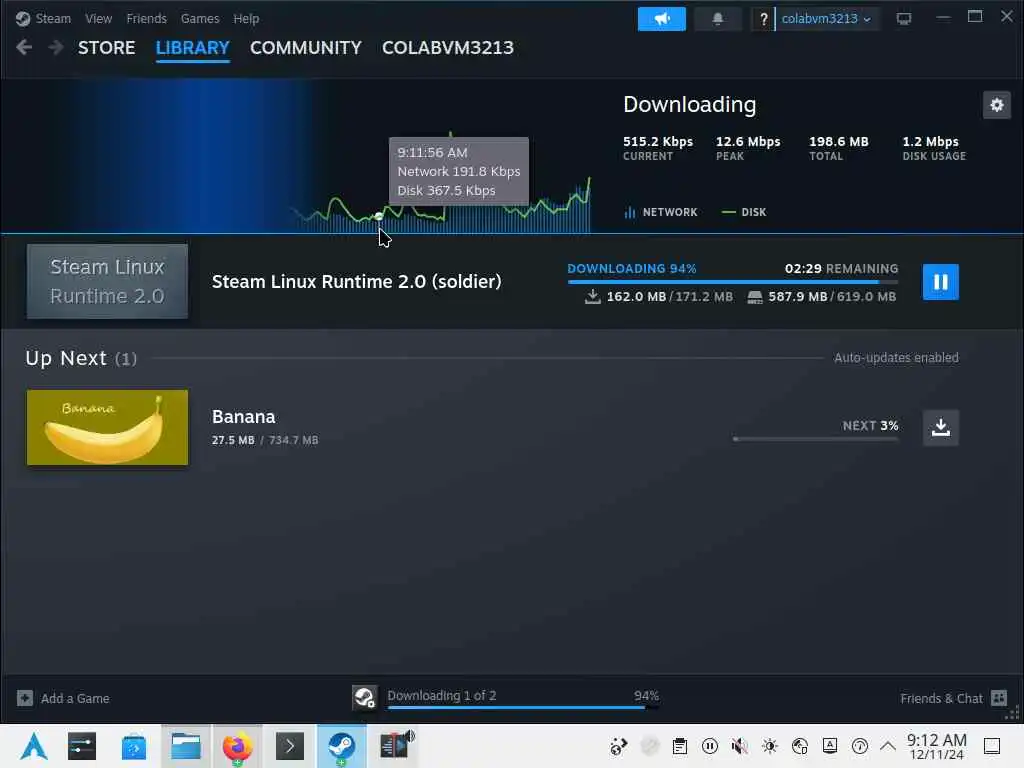Click Add a Game
1024x768 pixels.
coord(63,698)
